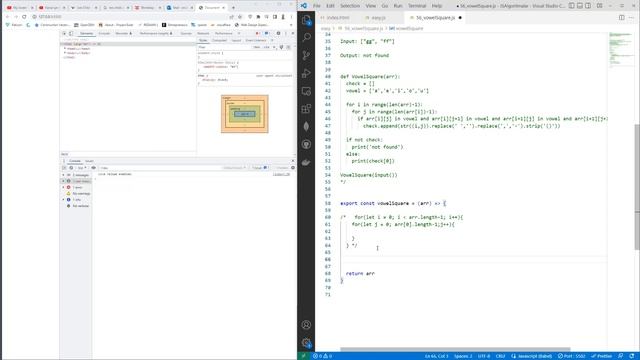Switch to the DevTools Sources tab
This screenshot has width=640, height=360.
(186, 33)
